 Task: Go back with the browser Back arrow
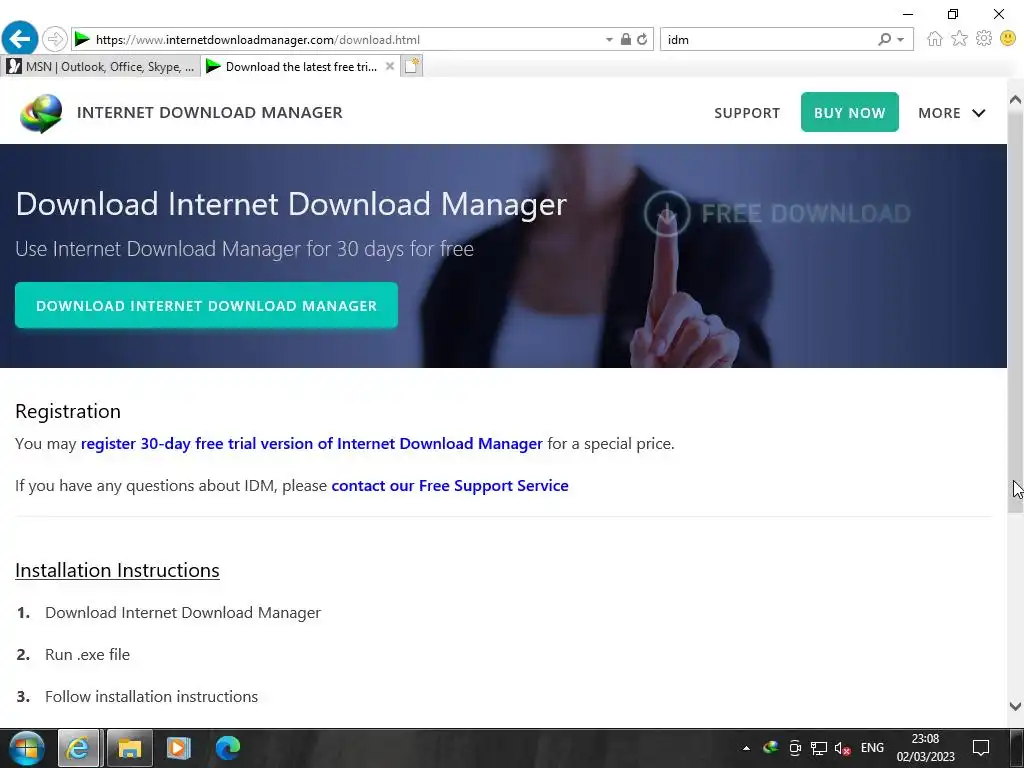tap(20, 39)
